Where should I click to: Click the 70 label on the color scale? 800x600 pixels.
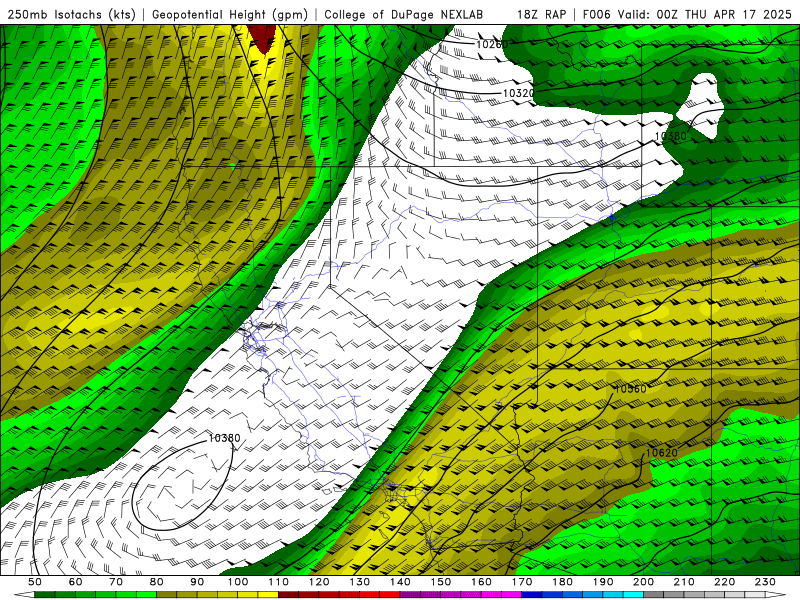tap(116, 582)
